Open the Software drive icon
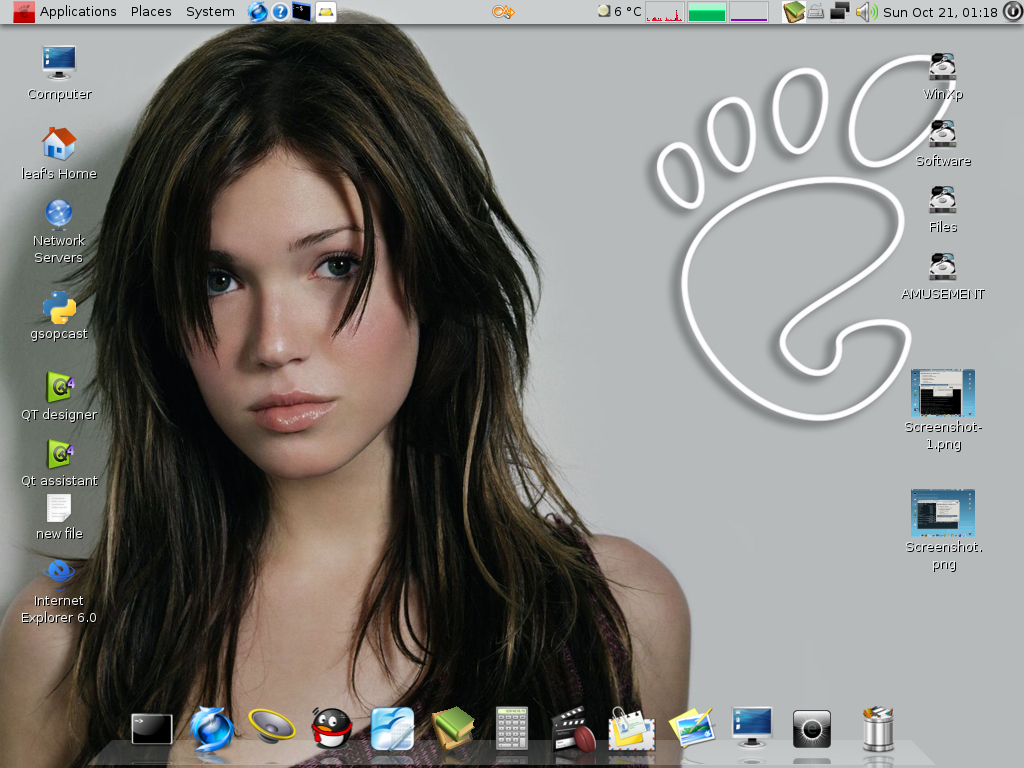The image size is (1024, 768). pos(942,134)
